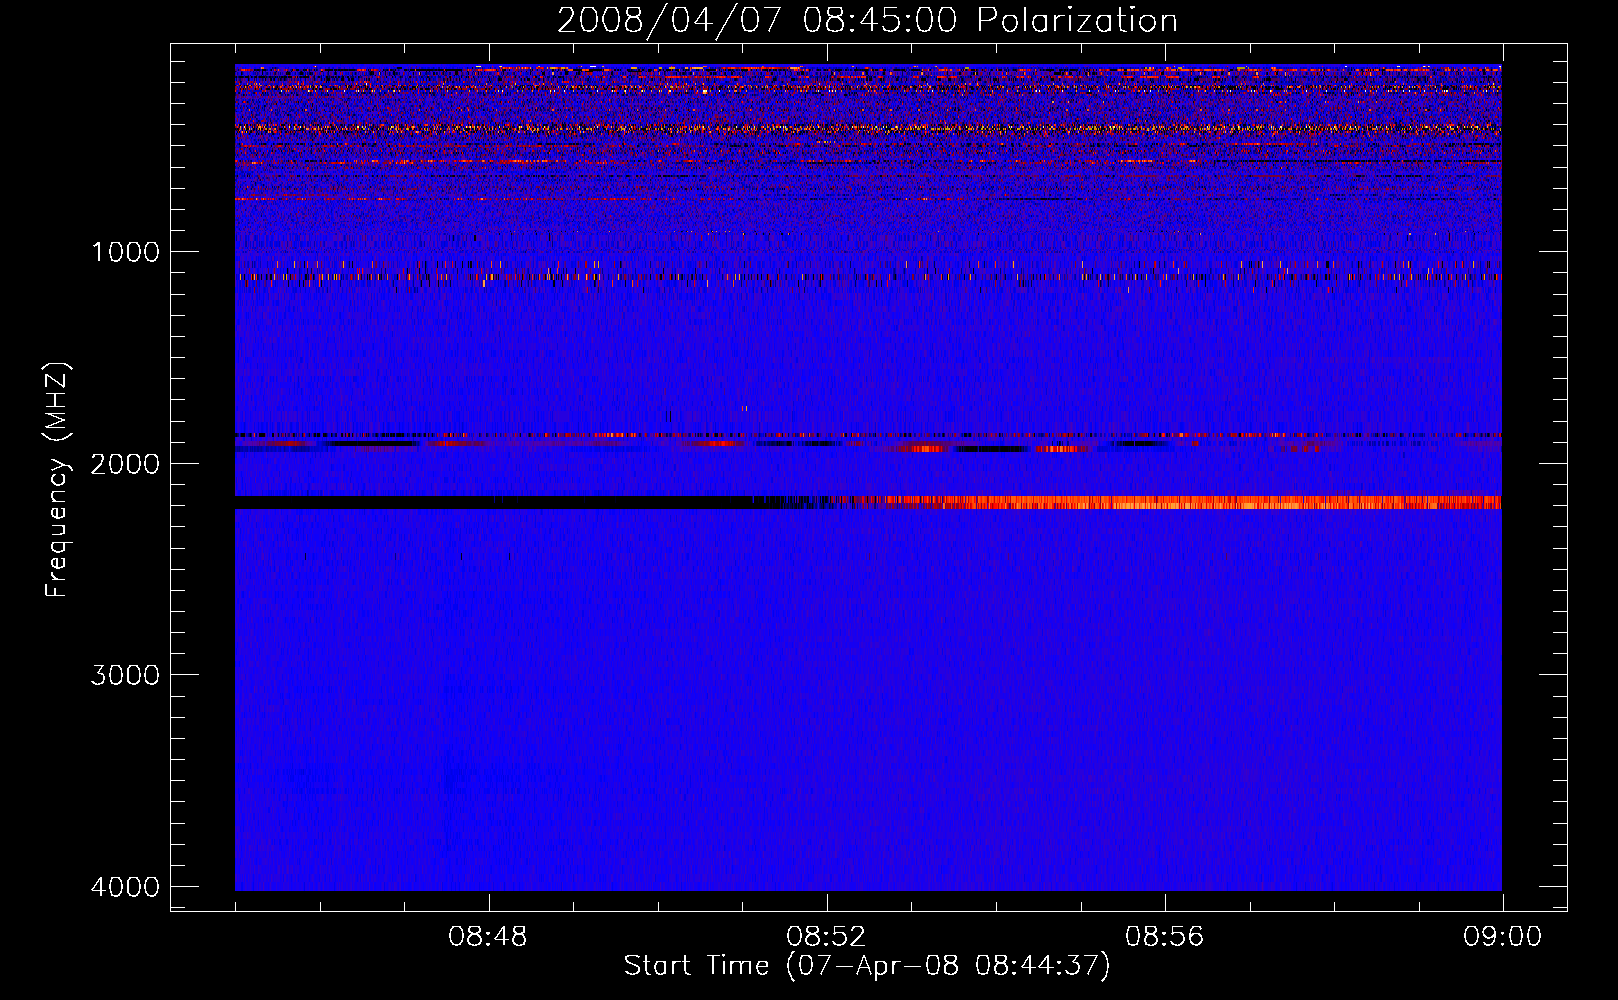Click the 3000 frequency tick label
This screenshot has height=1000, width=1618.
(x=125, y=675)
